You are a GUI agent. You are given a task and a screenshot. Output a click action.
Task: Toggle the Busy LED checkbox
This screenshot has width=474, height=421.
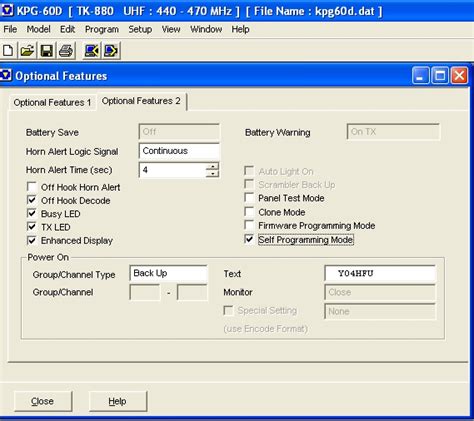point(32,213)
